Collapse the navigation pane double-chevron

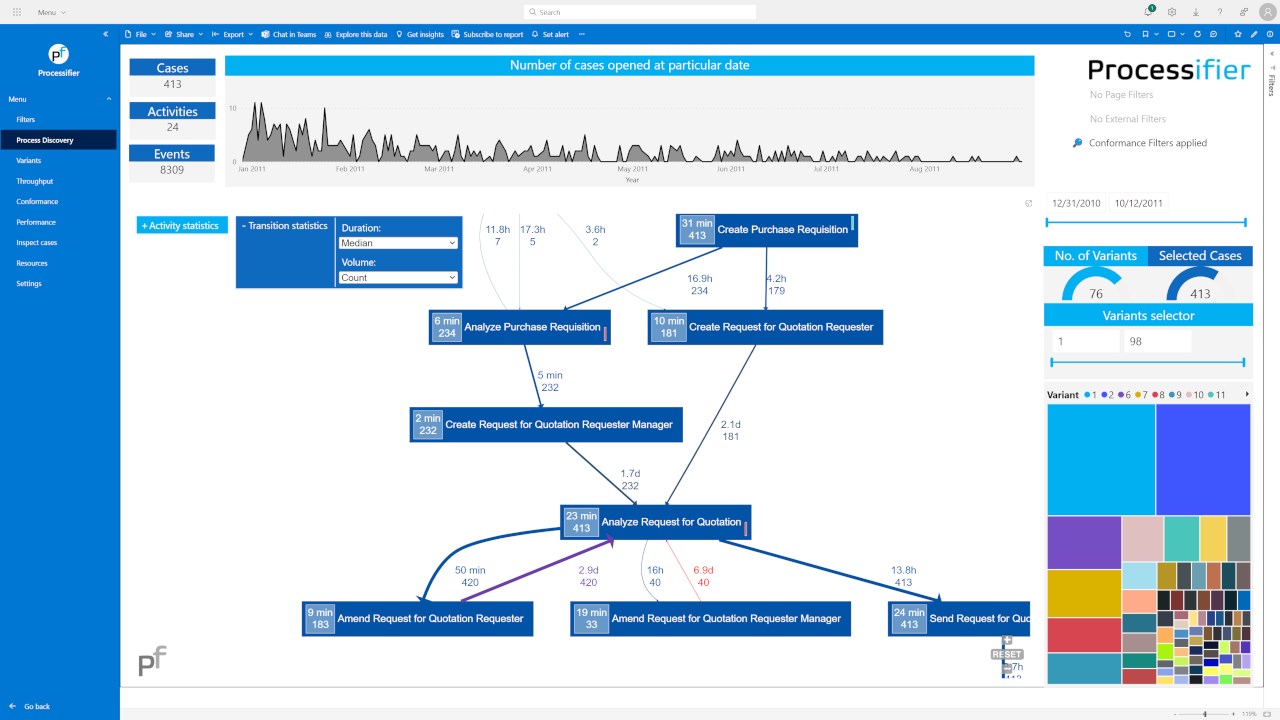coord(106,34)
